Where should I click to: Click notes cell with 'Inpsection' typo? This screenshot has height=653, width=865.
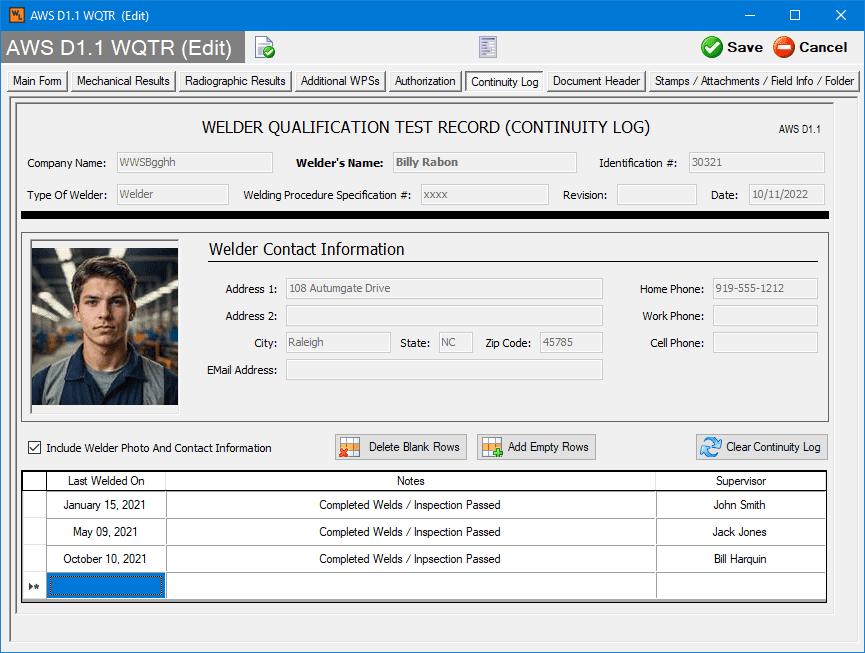point(410,559)
